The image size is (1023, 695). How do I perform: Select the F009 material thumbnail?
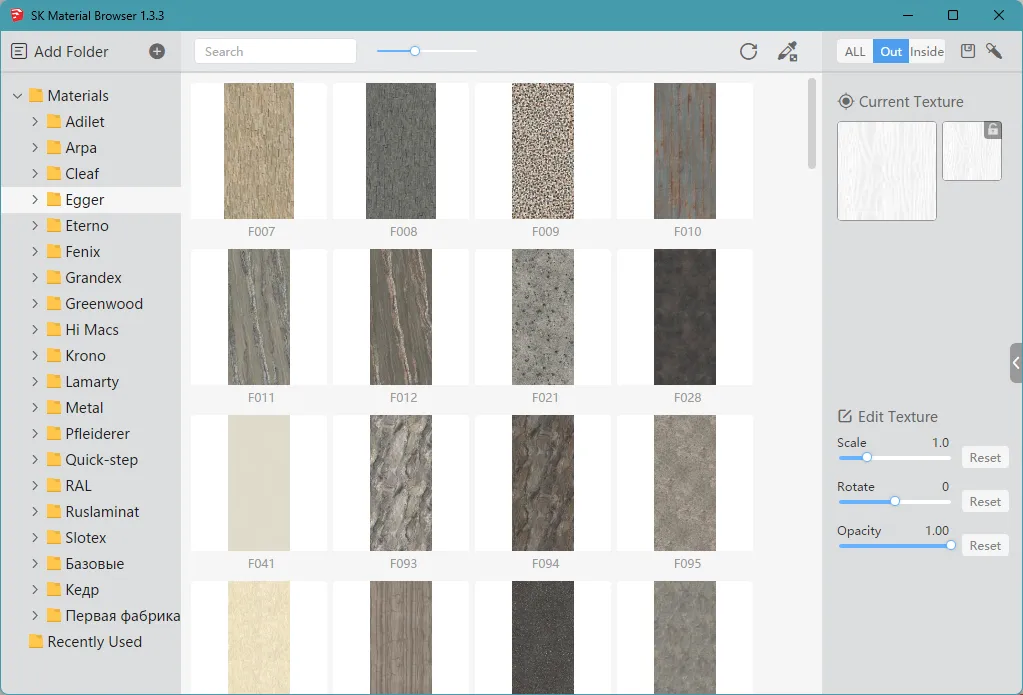coord(543,151)
